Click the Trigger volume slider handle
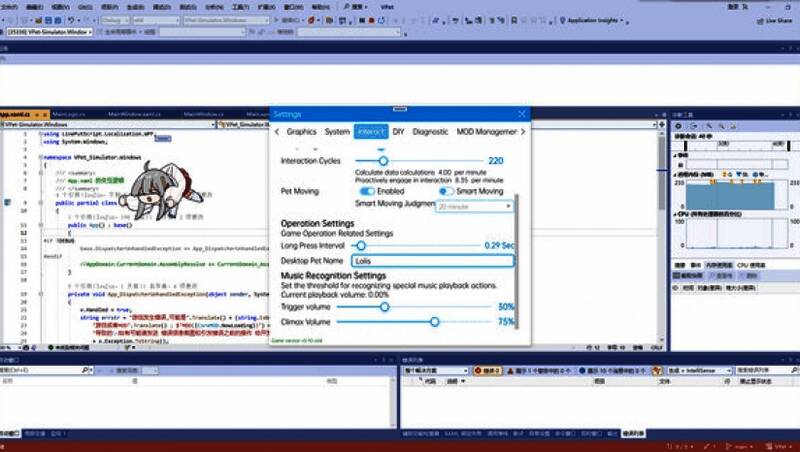 [x=384, y=307]
